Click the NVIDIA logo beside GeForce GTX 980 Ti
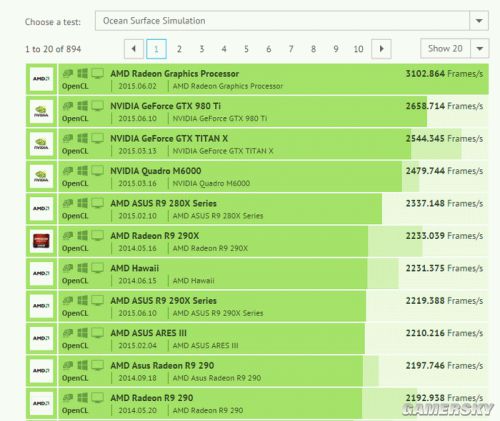The width and height of the screenshot is (500, 421). (x=41, y=111)
